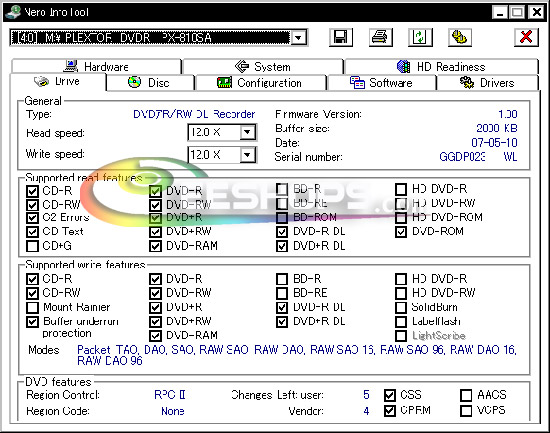Select the Drive tab
This screenshot has height=433, width=550.
tap(58, 82)
